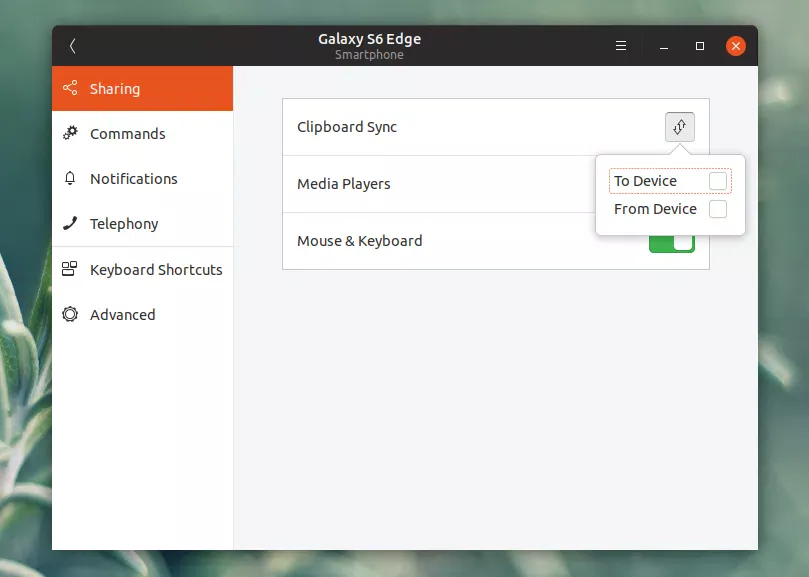Screen dimensions: 809x577
Task: Turn off the Mouse & Keyboard switch
Action: point(672,242)
